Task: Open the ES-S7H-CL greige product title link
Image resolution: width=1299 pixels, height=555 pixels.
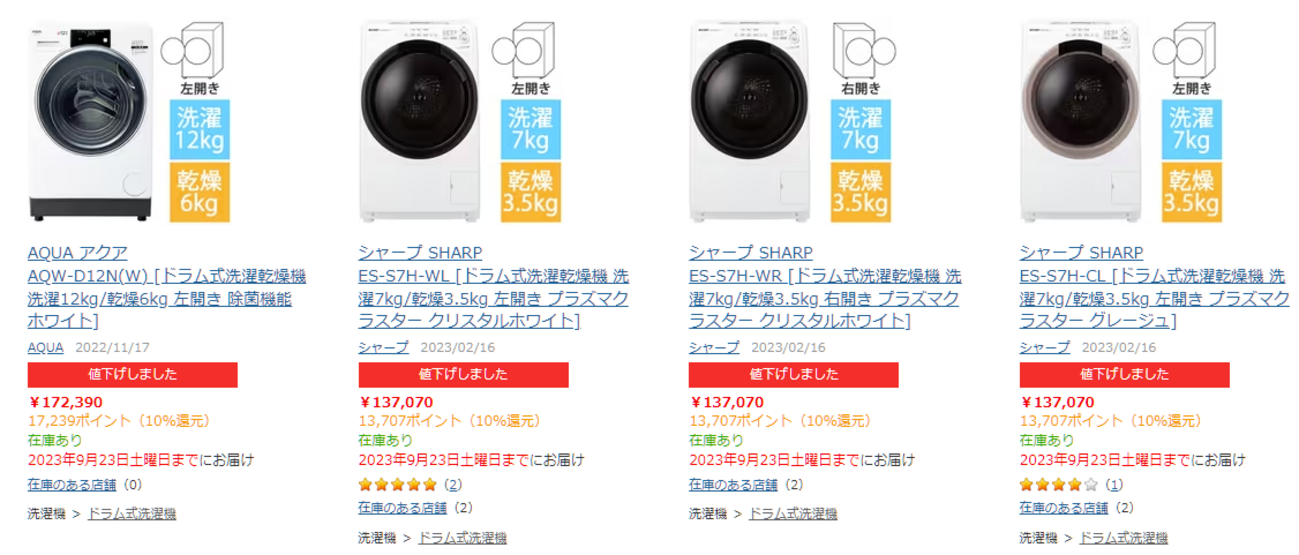Action: click(1154, 287)
